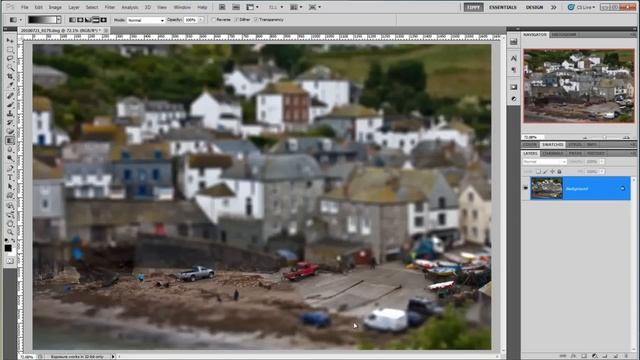Screen dimensions: 640x360
Task: Open the Filter menu
Action: [110, 7]
